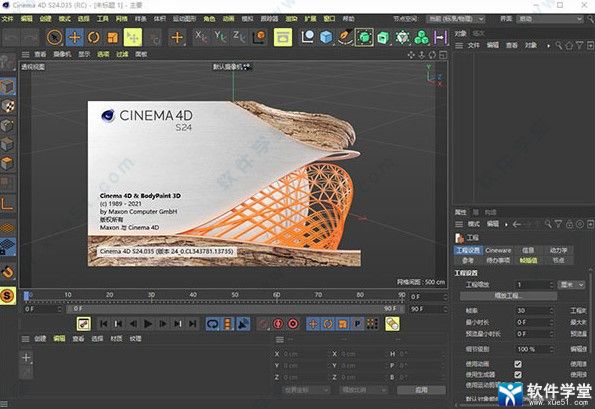The height and width of the screenshot is (409, 595).
Task: Click the orange workplane grid icon
Action: [x=8, y=228]
